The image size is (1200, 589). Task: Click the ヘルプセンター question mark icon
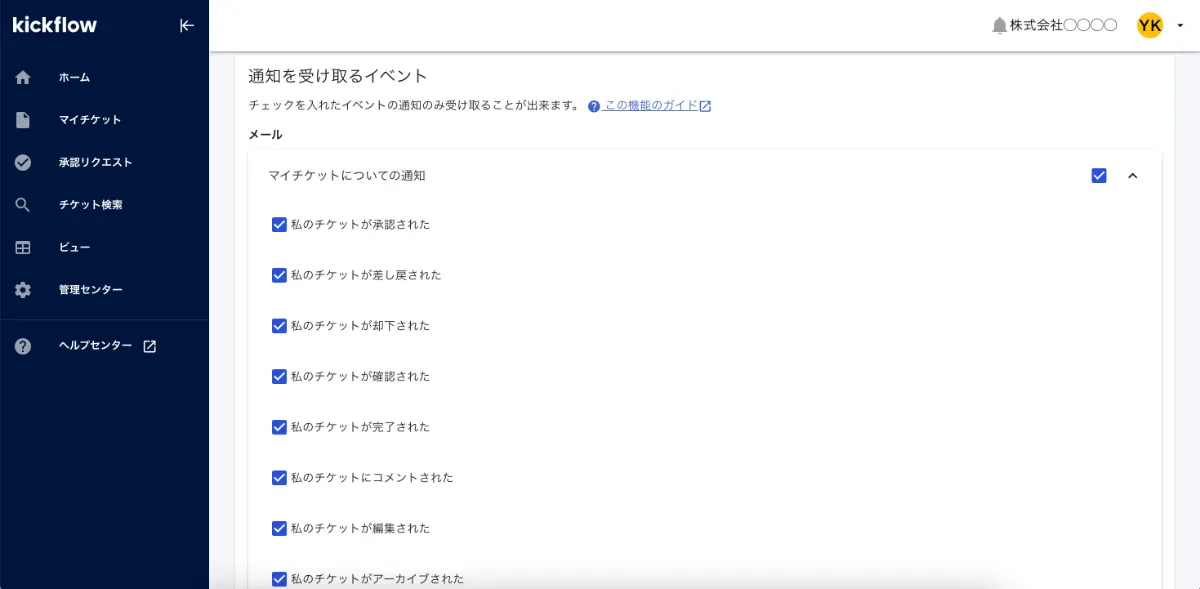(23, 346)
